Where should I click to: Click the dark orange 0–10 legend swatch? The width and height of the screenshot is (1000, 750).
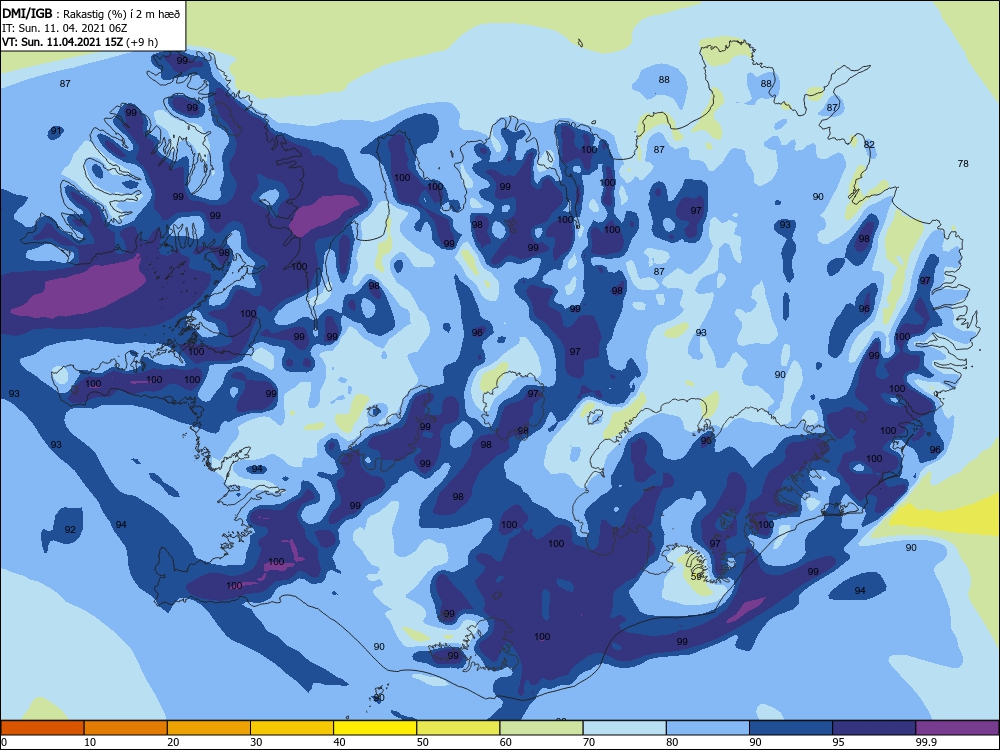(x=42, y=728)
